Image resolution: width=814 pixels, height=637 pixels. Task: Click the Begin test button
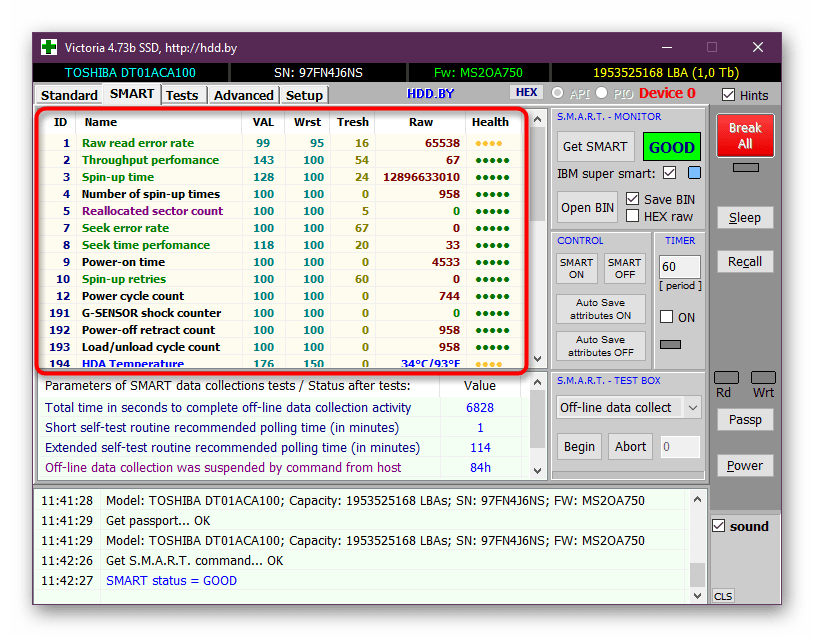click(x=579, y=447)
